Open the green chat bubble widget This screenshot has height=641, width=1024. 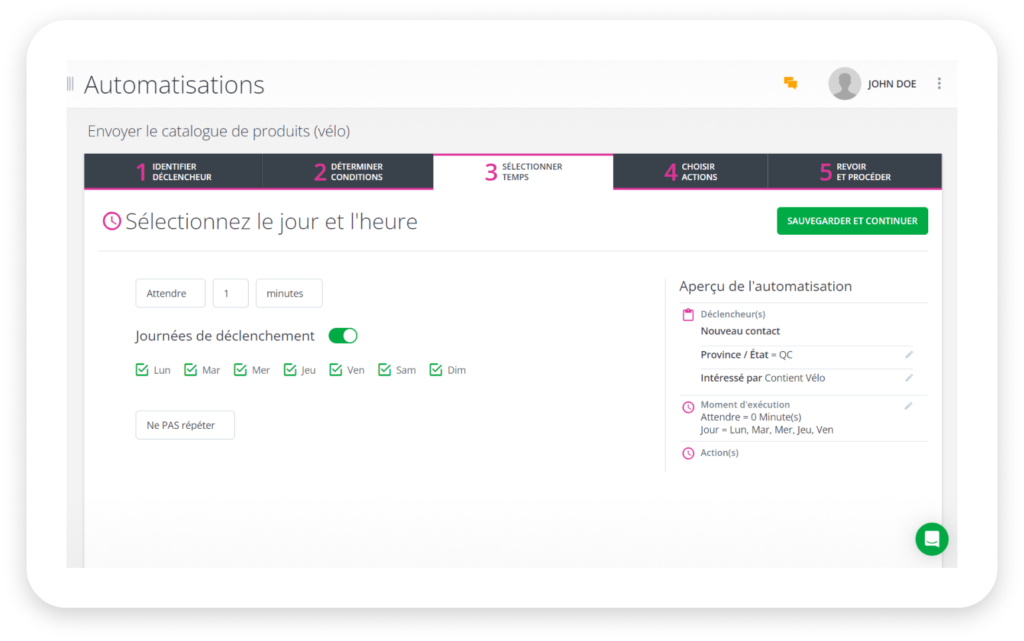[931, 538]
